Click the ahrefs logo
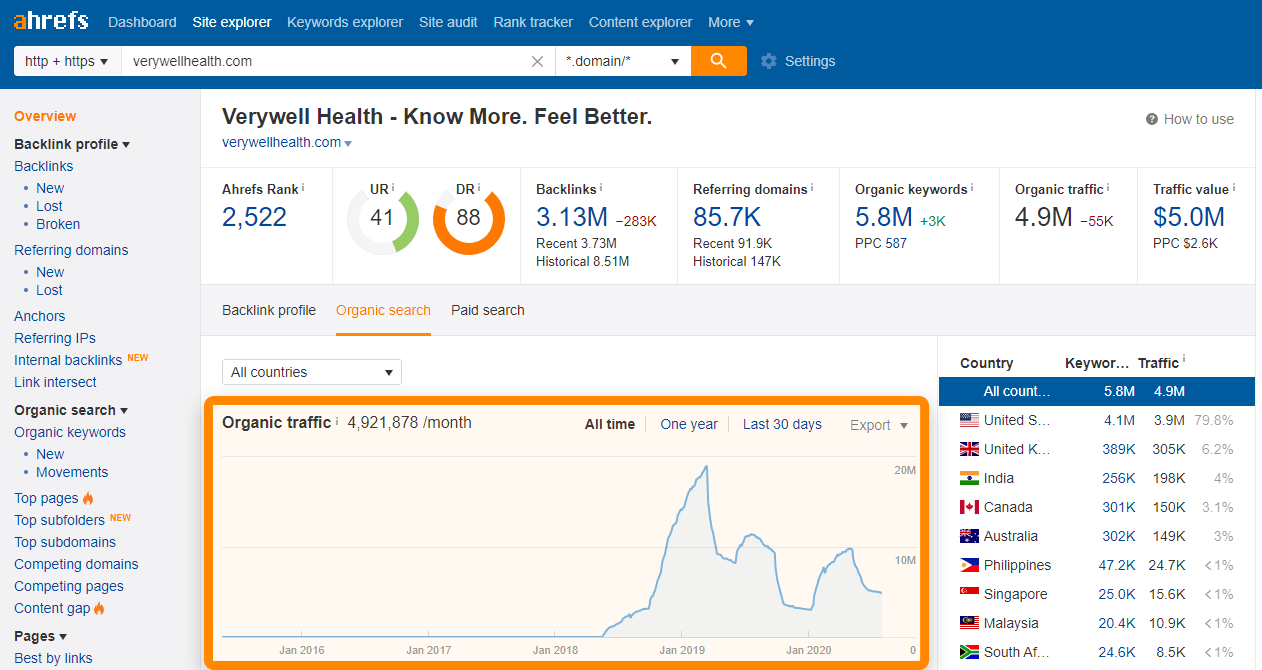Image resolution: width=1262 pixels, height=670 pixels. click(50, 20)
